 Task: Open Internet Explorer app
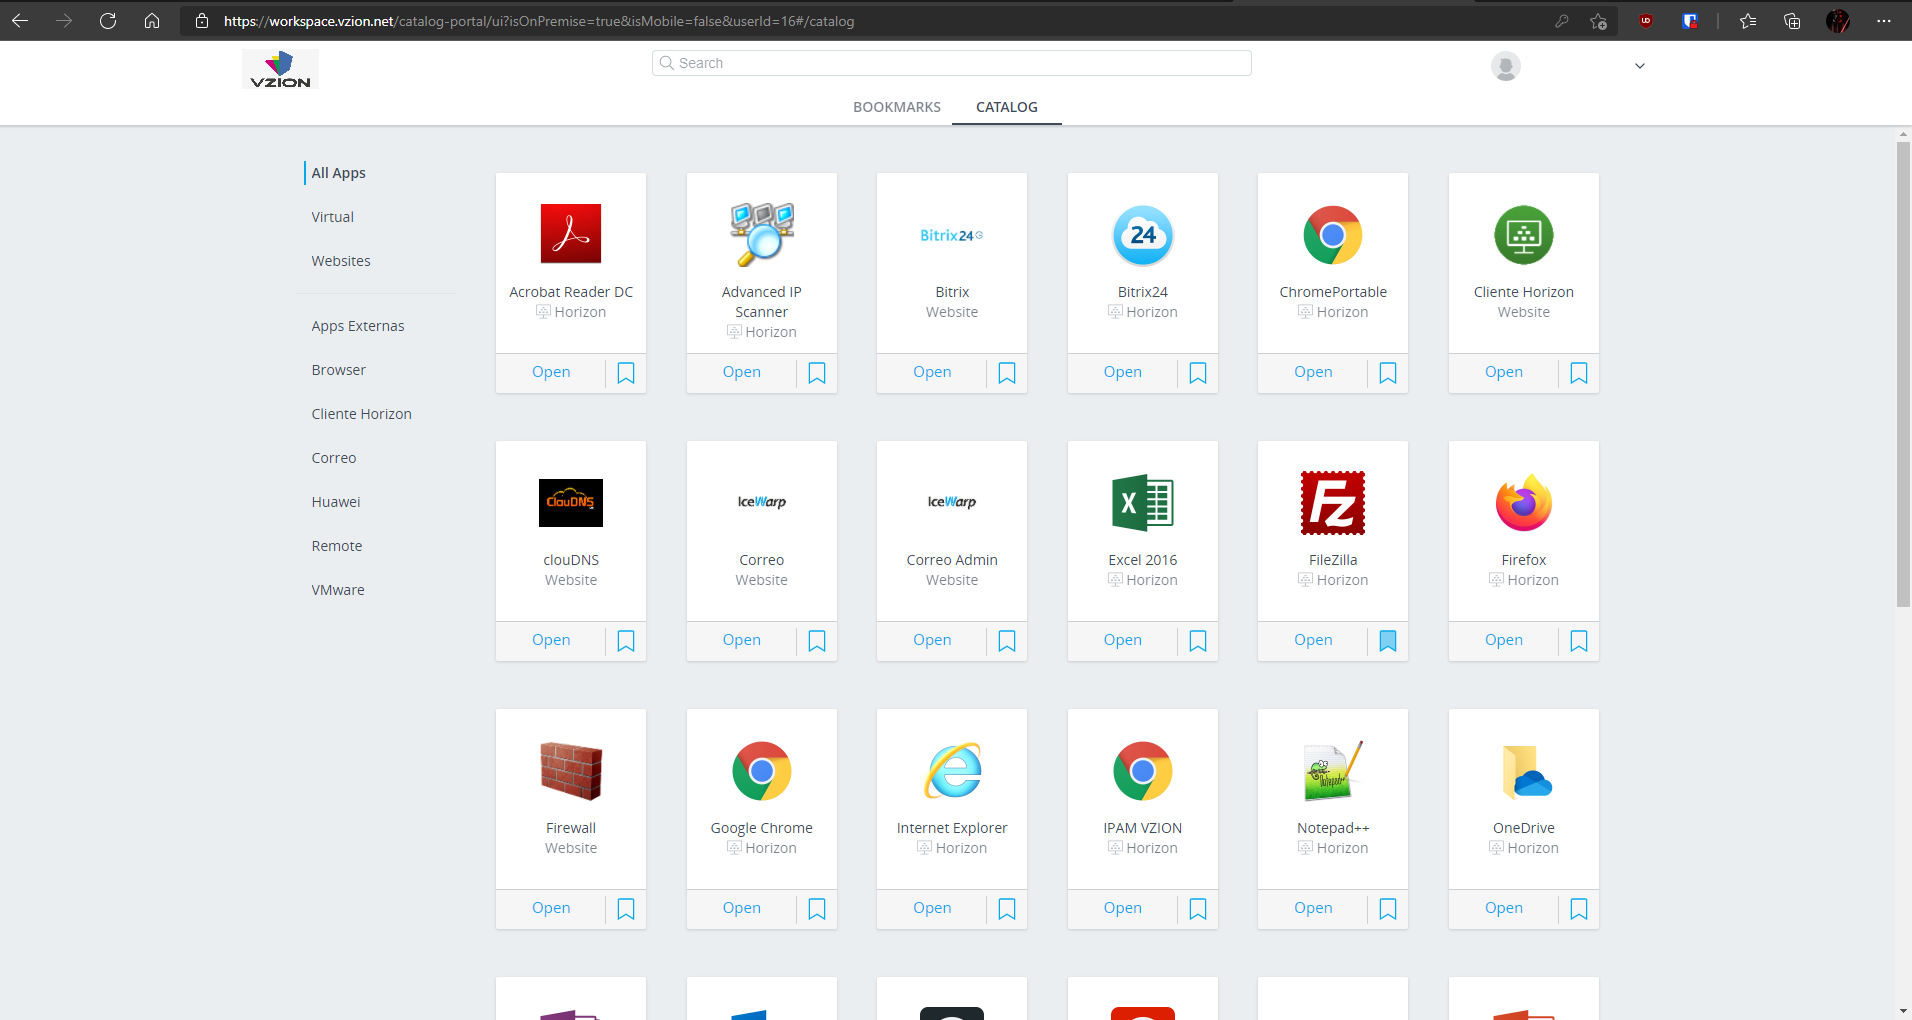click(x=932, y=908)
